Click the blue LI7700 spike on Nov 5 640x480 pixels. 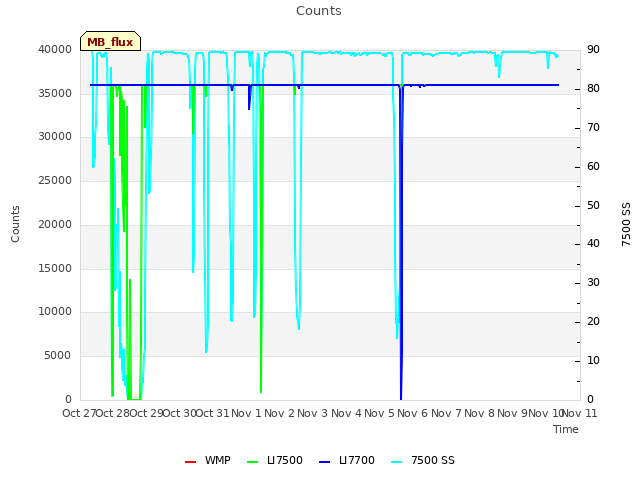click(401, 243)
